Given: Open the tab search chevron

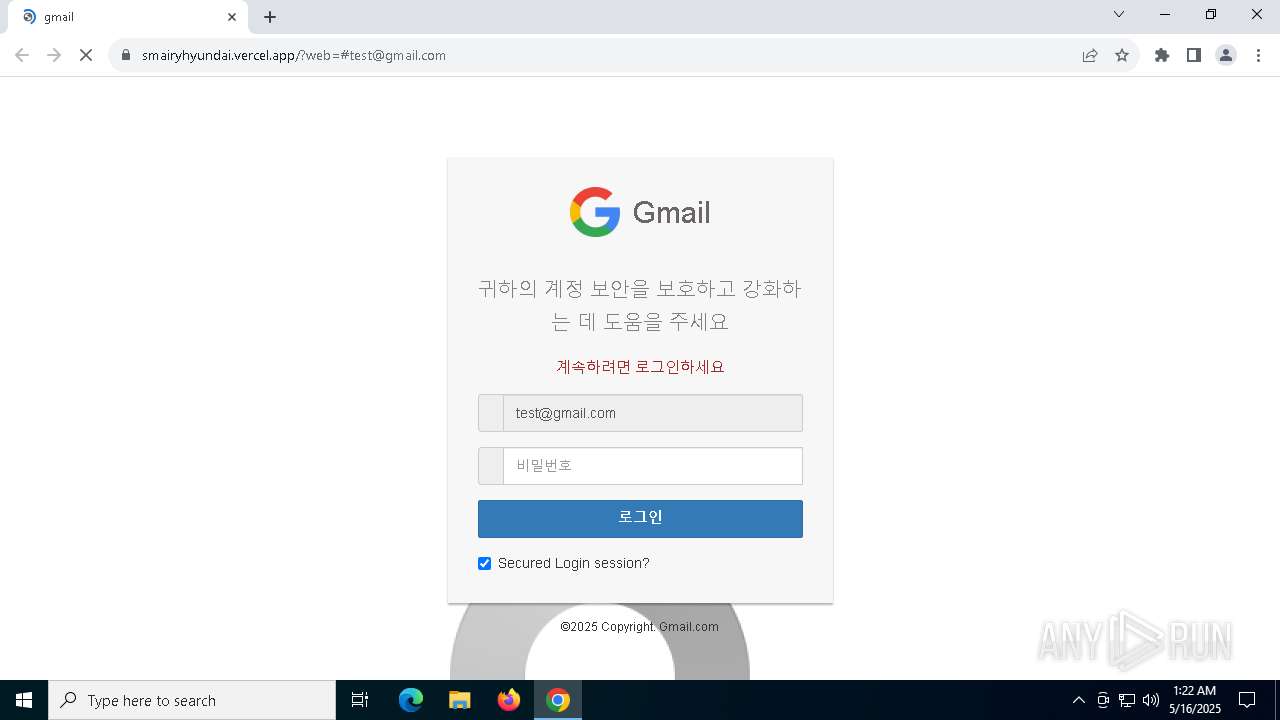Looking at the screenshot, I should tap(1119, 14).
